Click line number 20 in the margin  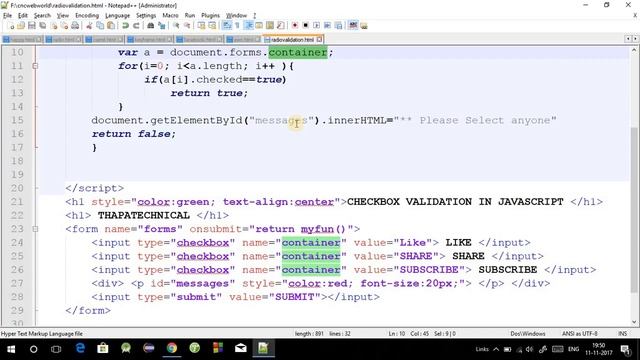pyautogui.click(x=17, y=188)
